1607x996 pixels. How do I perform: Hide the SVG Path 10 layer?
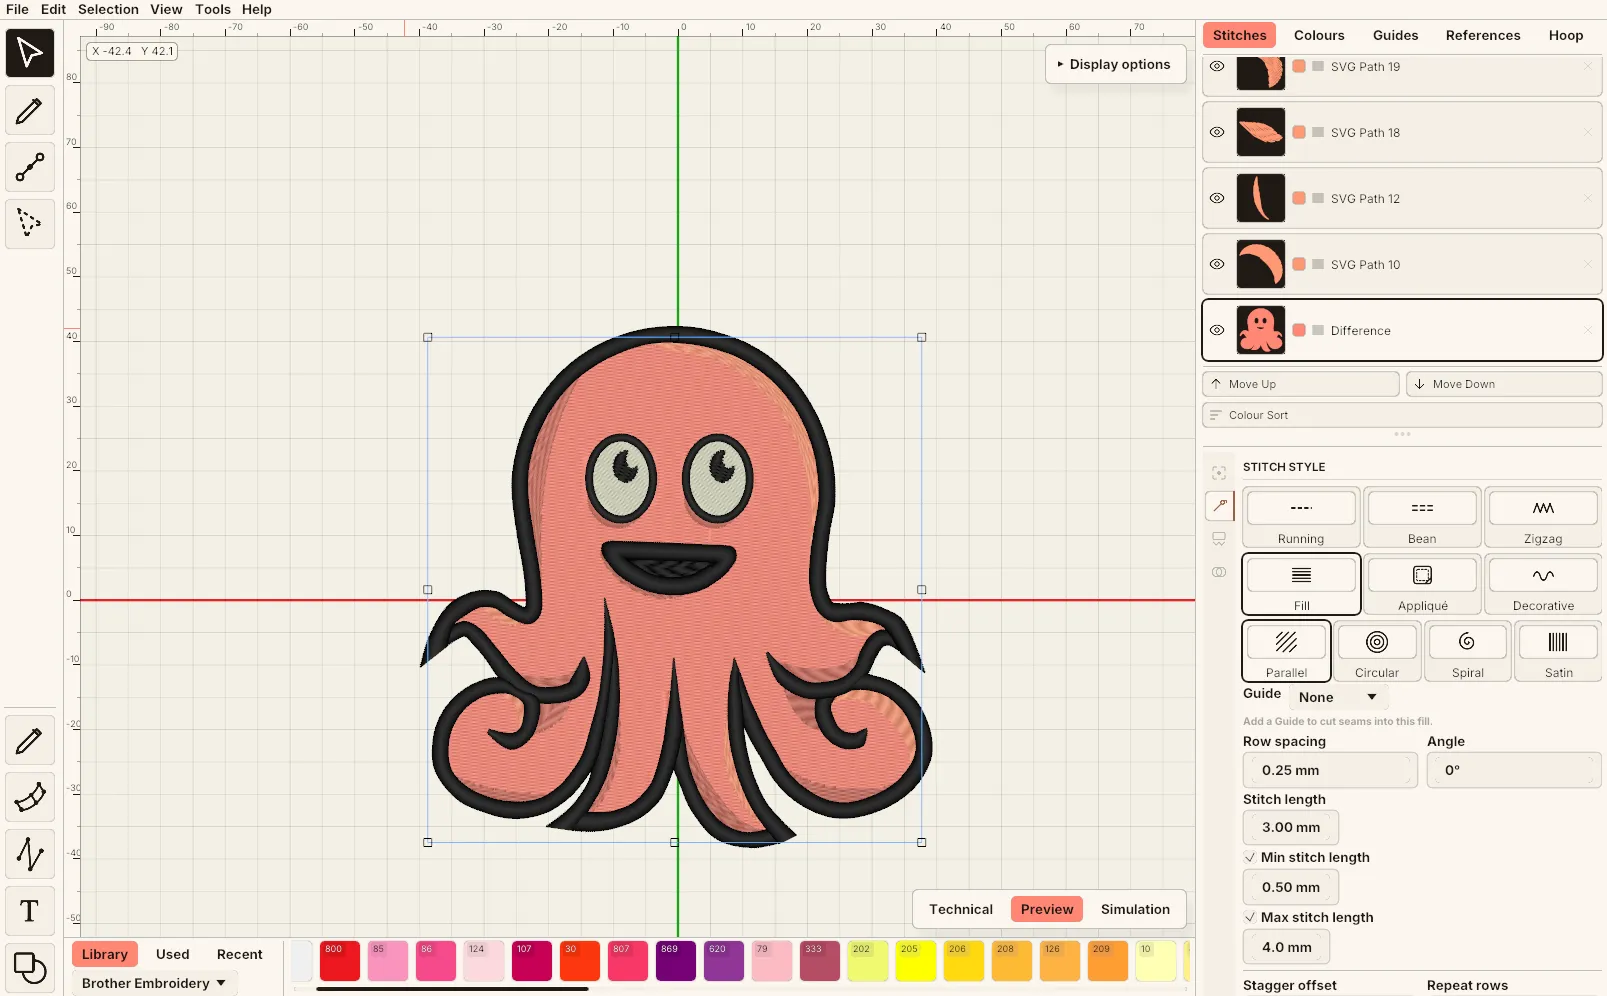pyautogui.click(x=1217, y=264)
